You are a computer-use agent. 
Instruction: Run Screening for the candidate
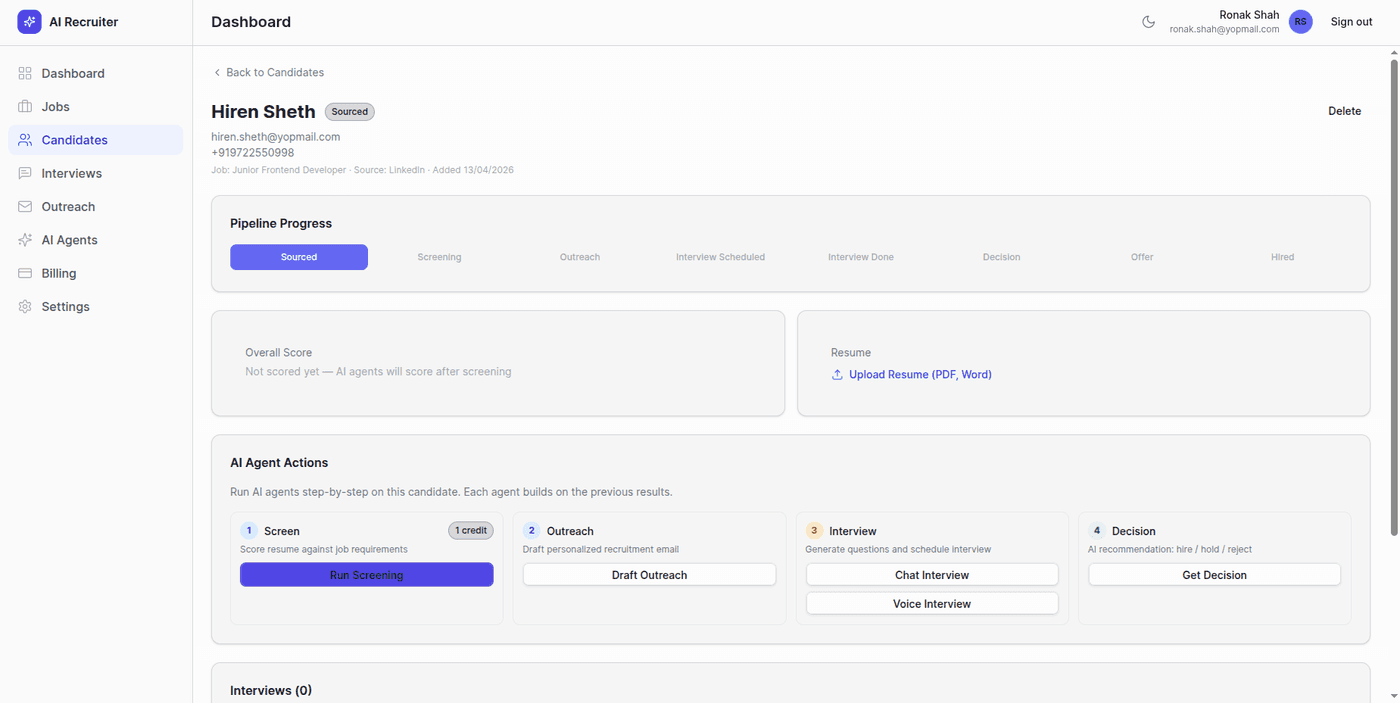coord(366,575)
